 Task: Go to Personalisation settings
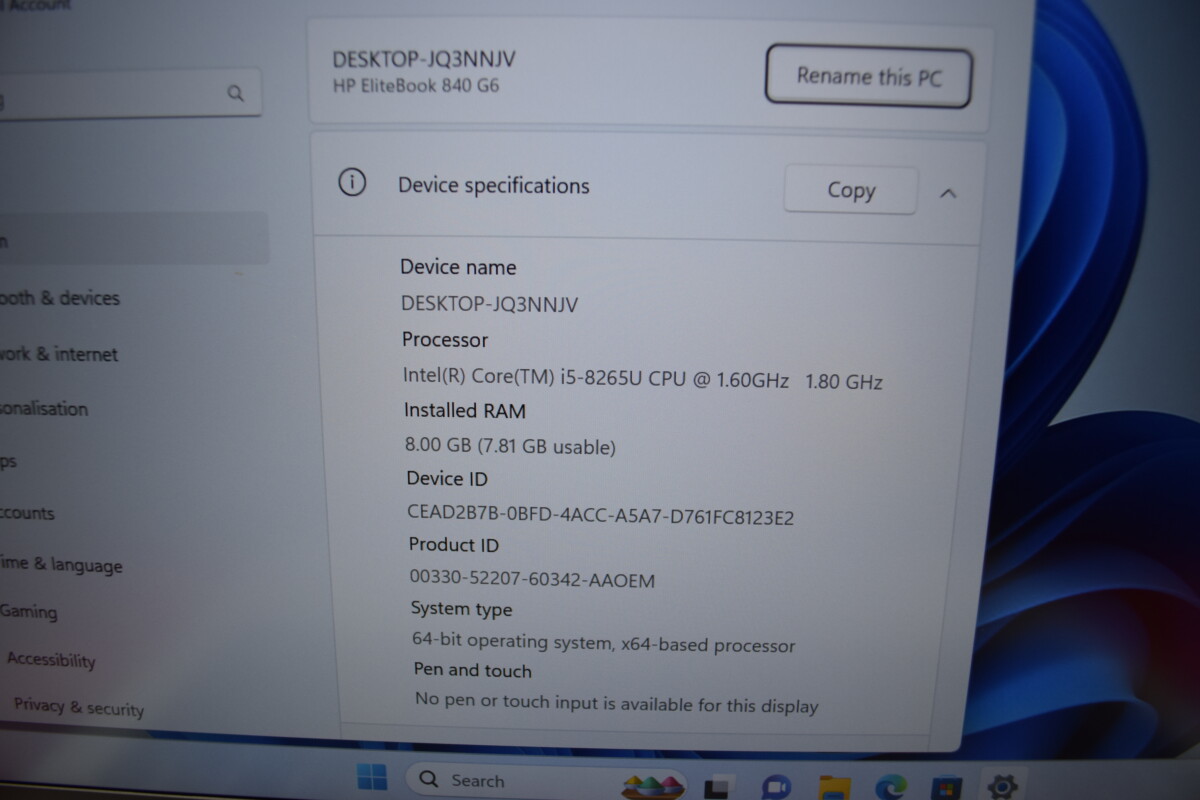pyautogui.click(x=44, y=409)
